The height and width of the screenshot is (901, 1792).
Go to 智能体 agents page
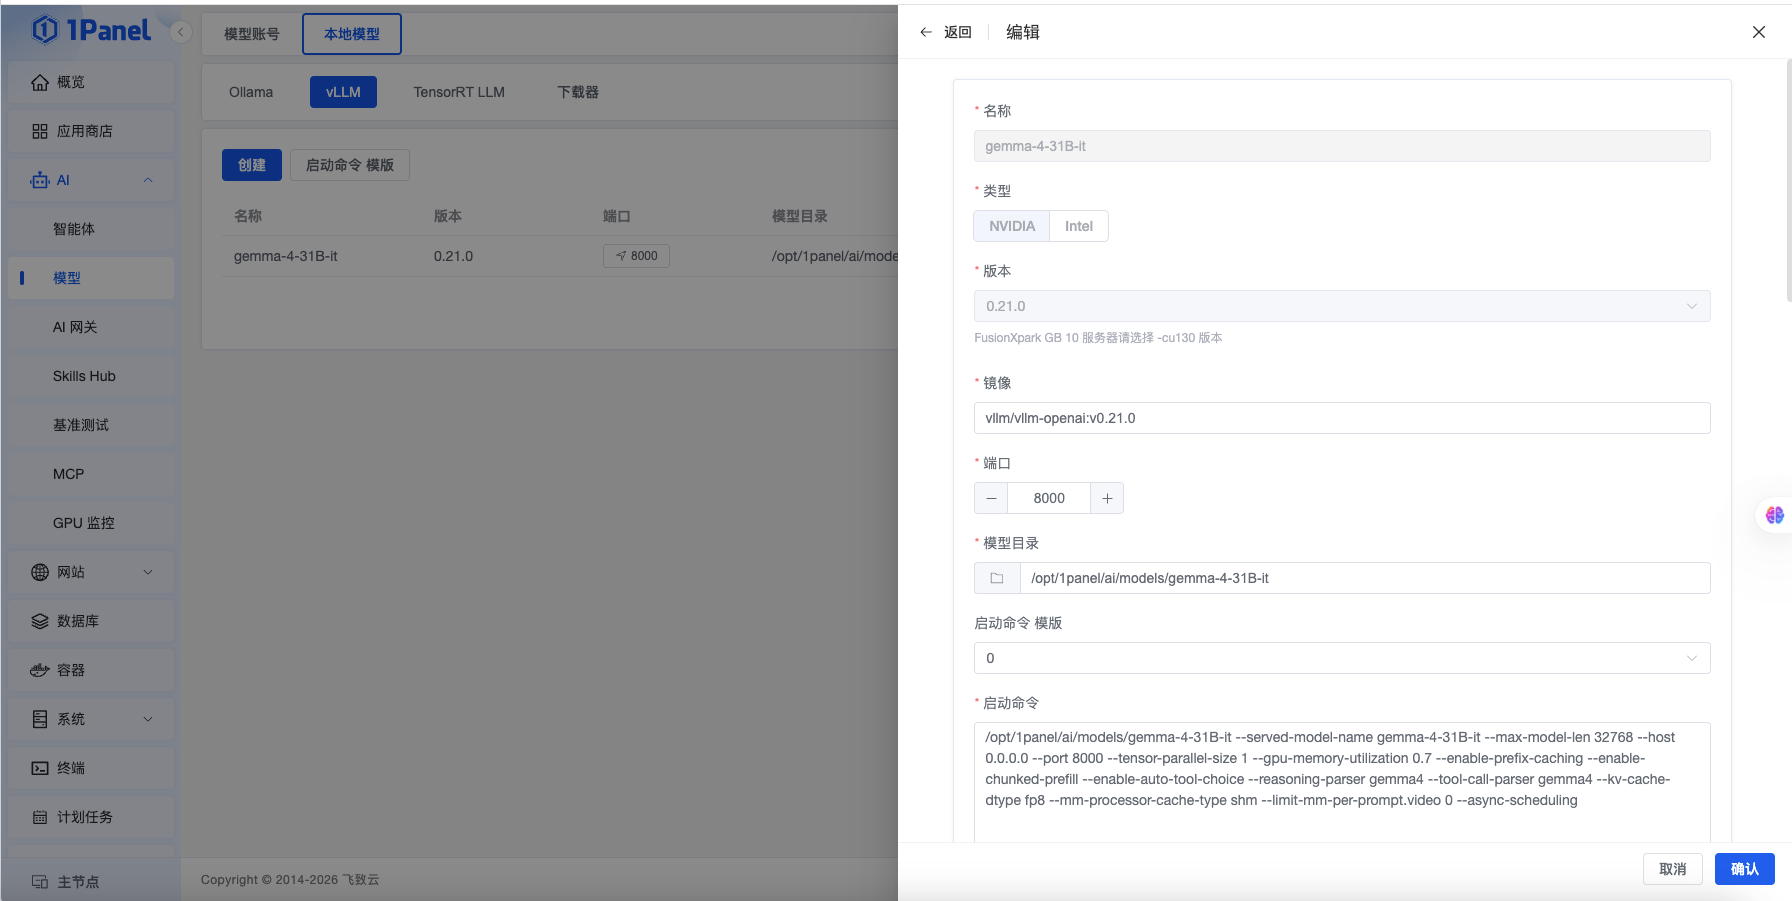91,229
